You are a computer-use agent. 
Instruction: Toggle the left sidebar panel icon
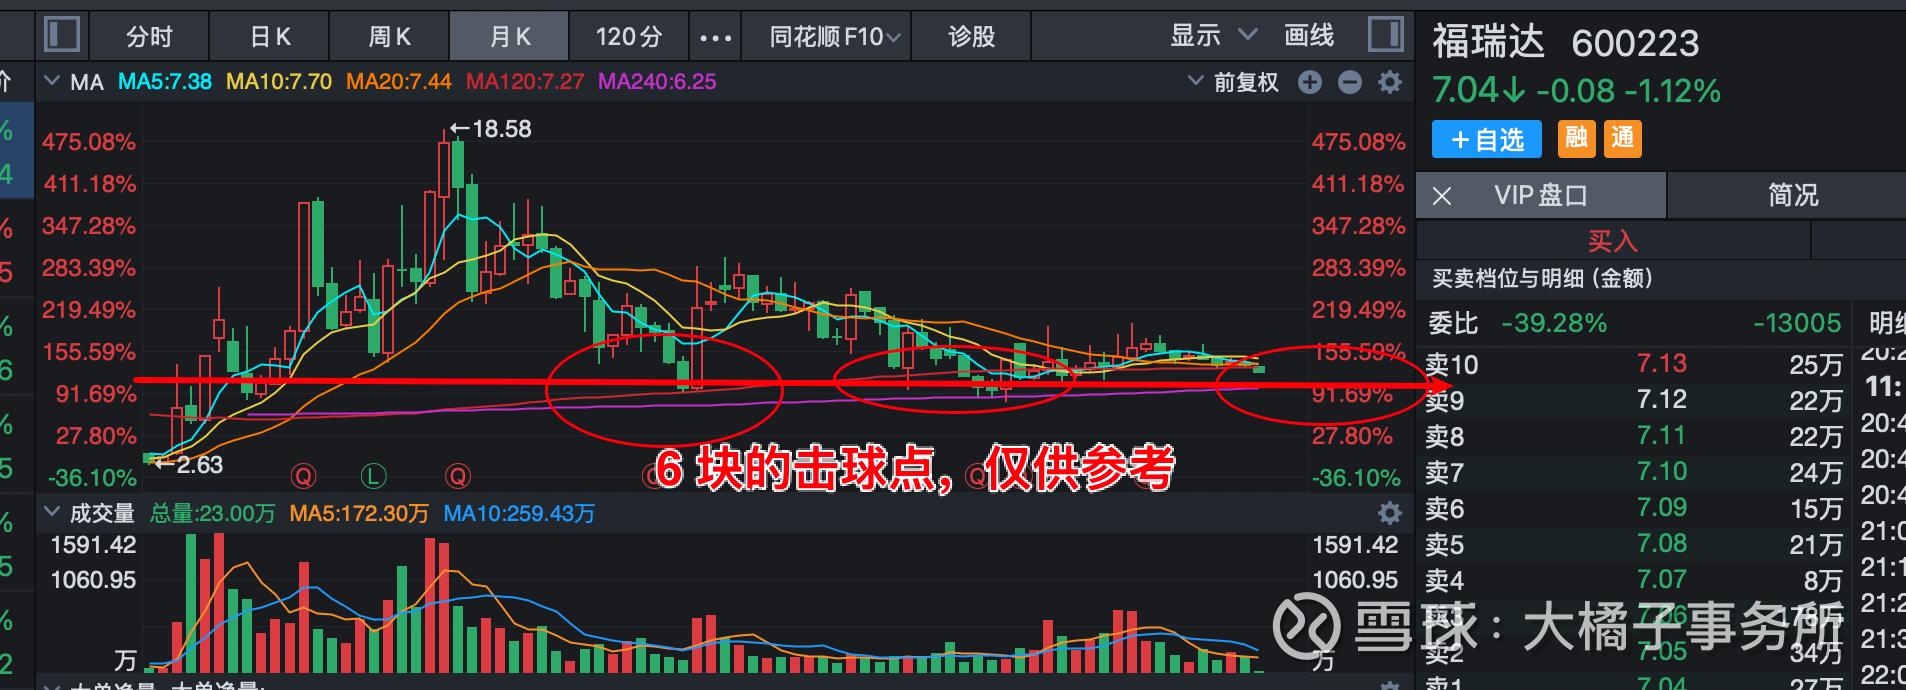62,35
